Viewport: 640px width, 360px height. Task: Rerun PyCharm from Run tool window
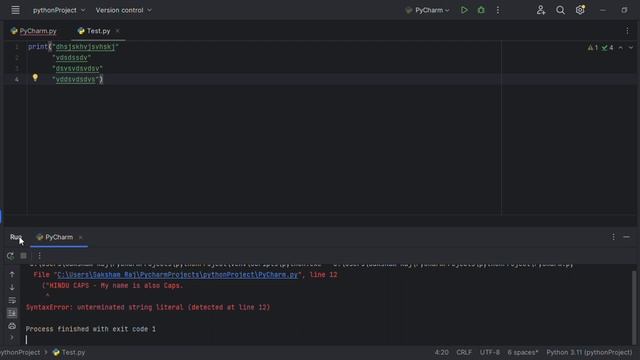click(x=10, y=256)
